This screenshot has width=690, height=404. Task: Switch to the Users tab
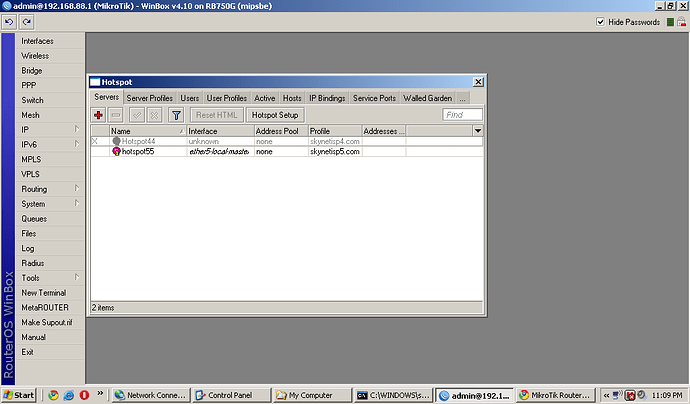pos(190,98)
